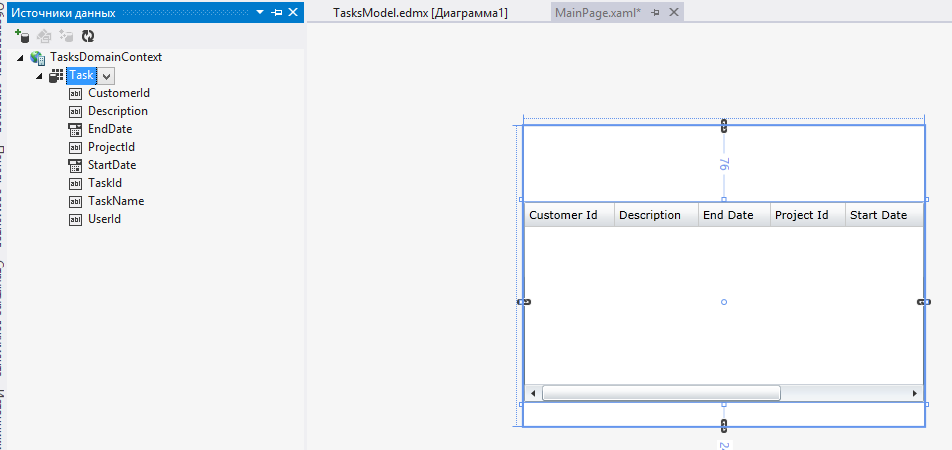
Task: Select the MainPage.xaml tab
Action: pos(597,13)
